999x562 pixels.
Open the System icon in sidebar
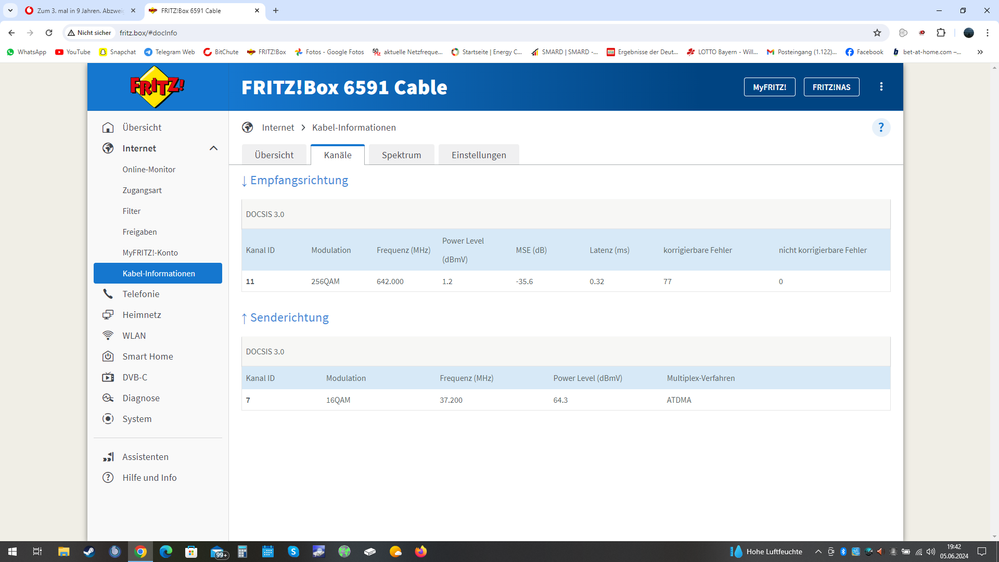(108, 419)
